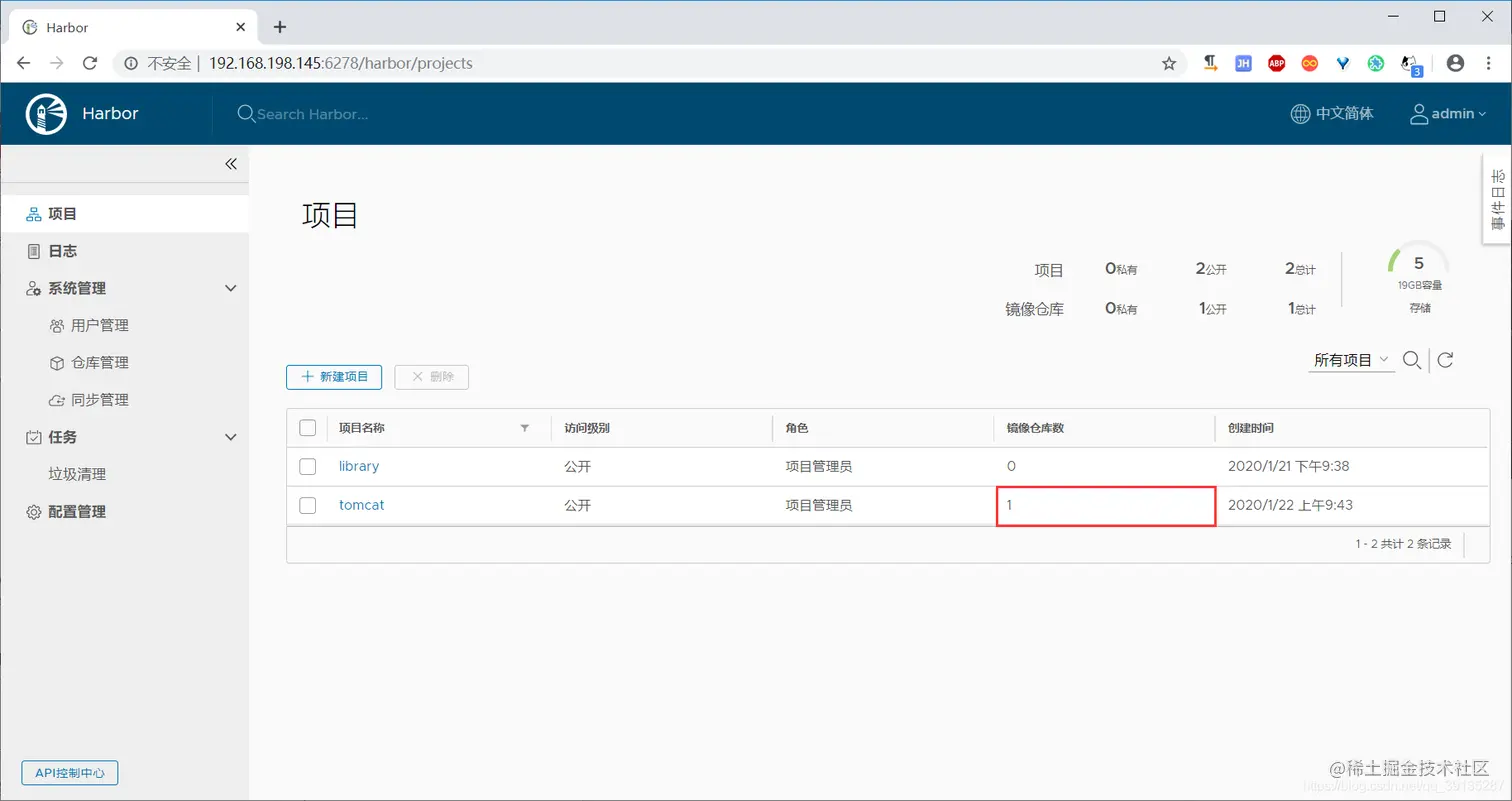Screen dimensions: 1512x801
Task: Click the 公开 access level in library row
Action: point(577,466)
